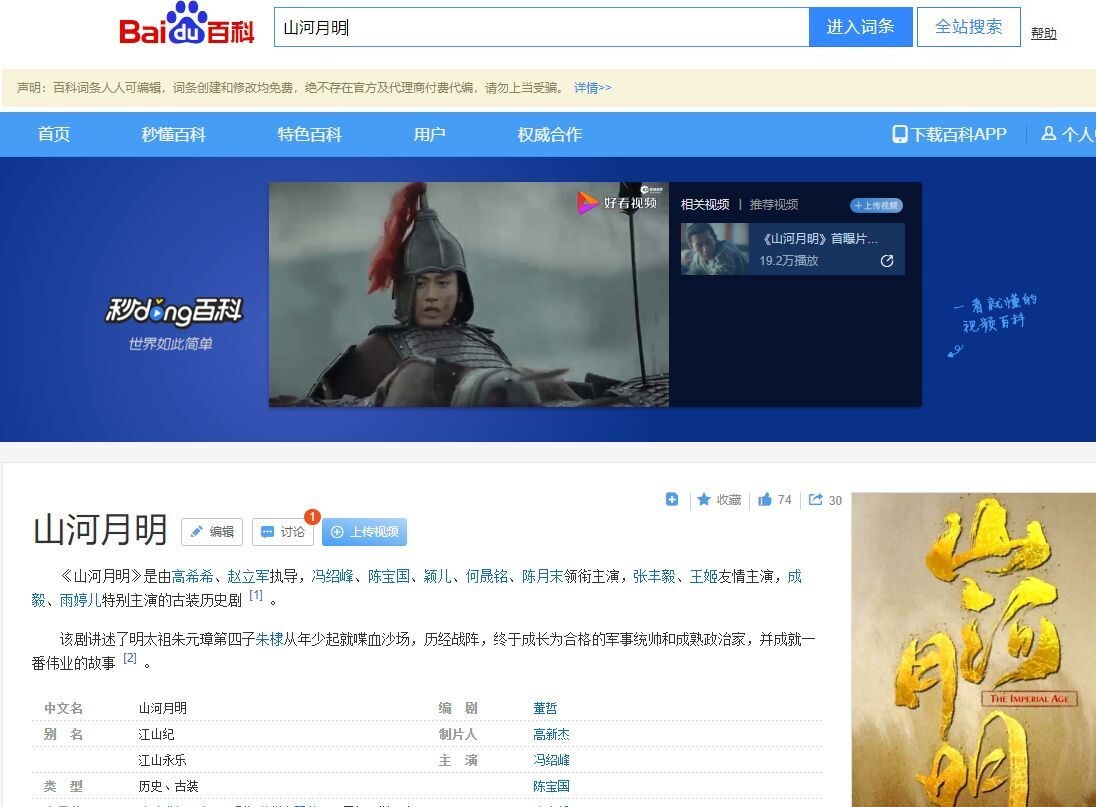Open the 陈宝国 link in the intro paragraph
The image size is (1096, 807).
[389, 576]
